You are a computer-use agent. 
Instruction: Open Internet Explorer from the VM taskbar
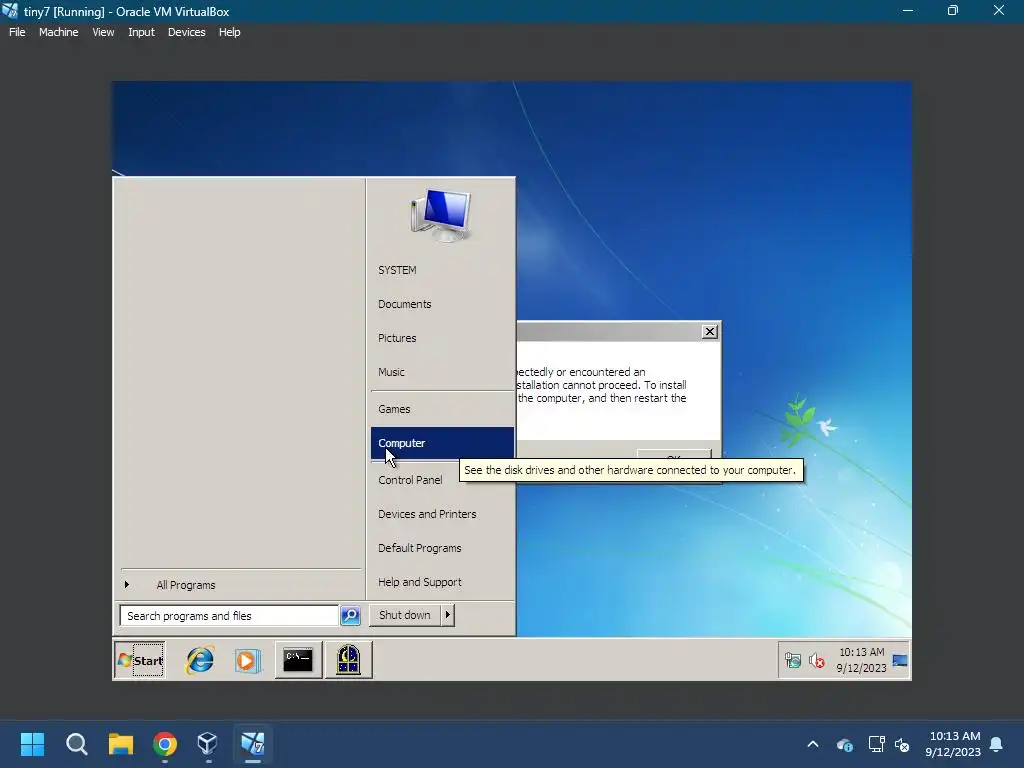pos(200,660)
